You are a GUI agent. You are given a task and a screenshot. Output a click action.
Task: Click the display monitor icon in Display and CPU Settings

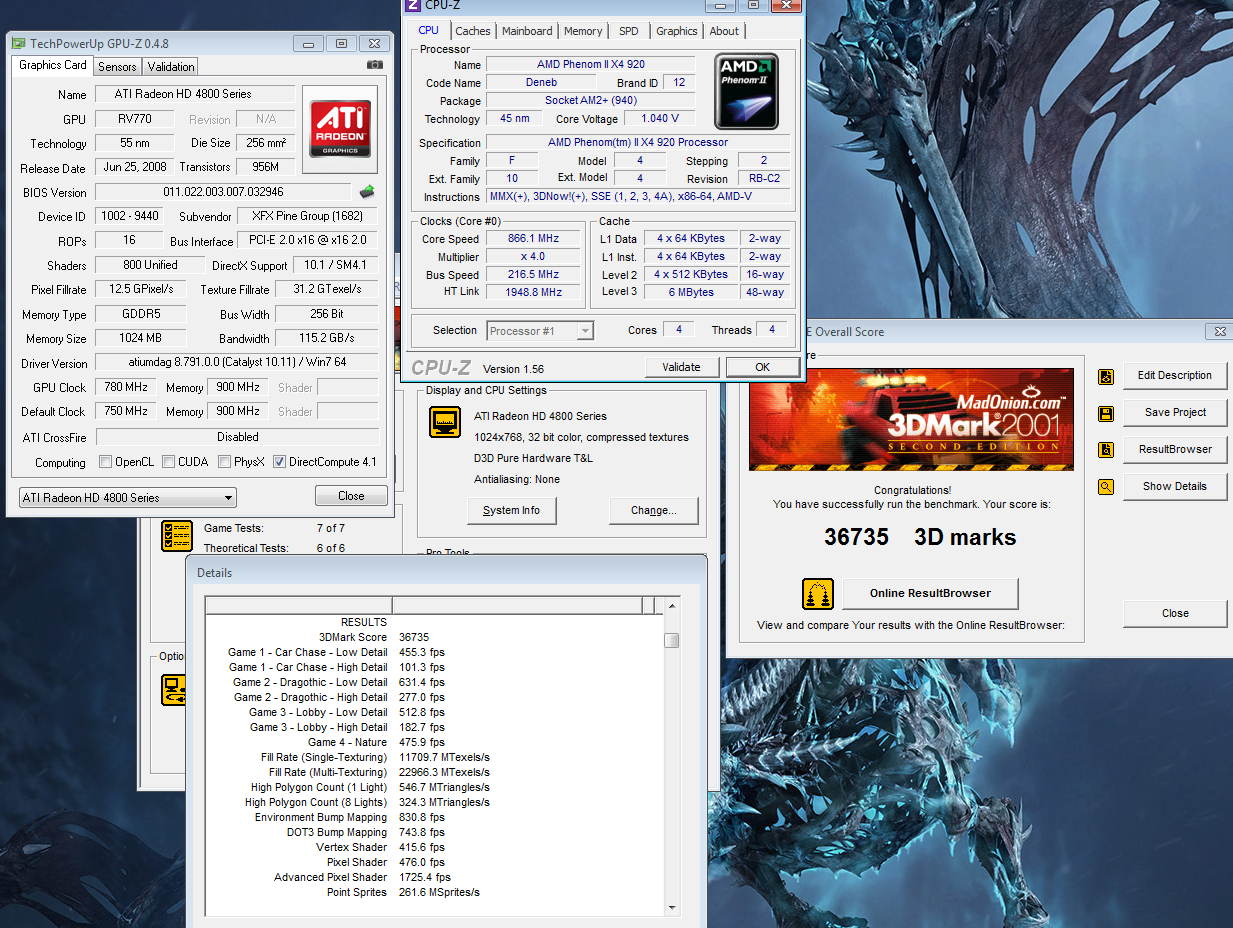coord(445,423)
